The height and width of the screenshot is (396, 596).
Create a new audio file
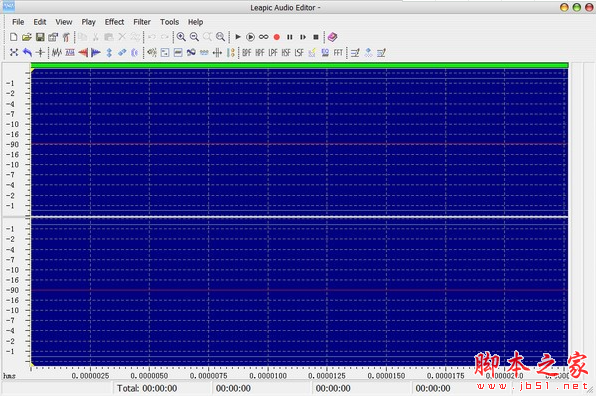pos(14,37)
